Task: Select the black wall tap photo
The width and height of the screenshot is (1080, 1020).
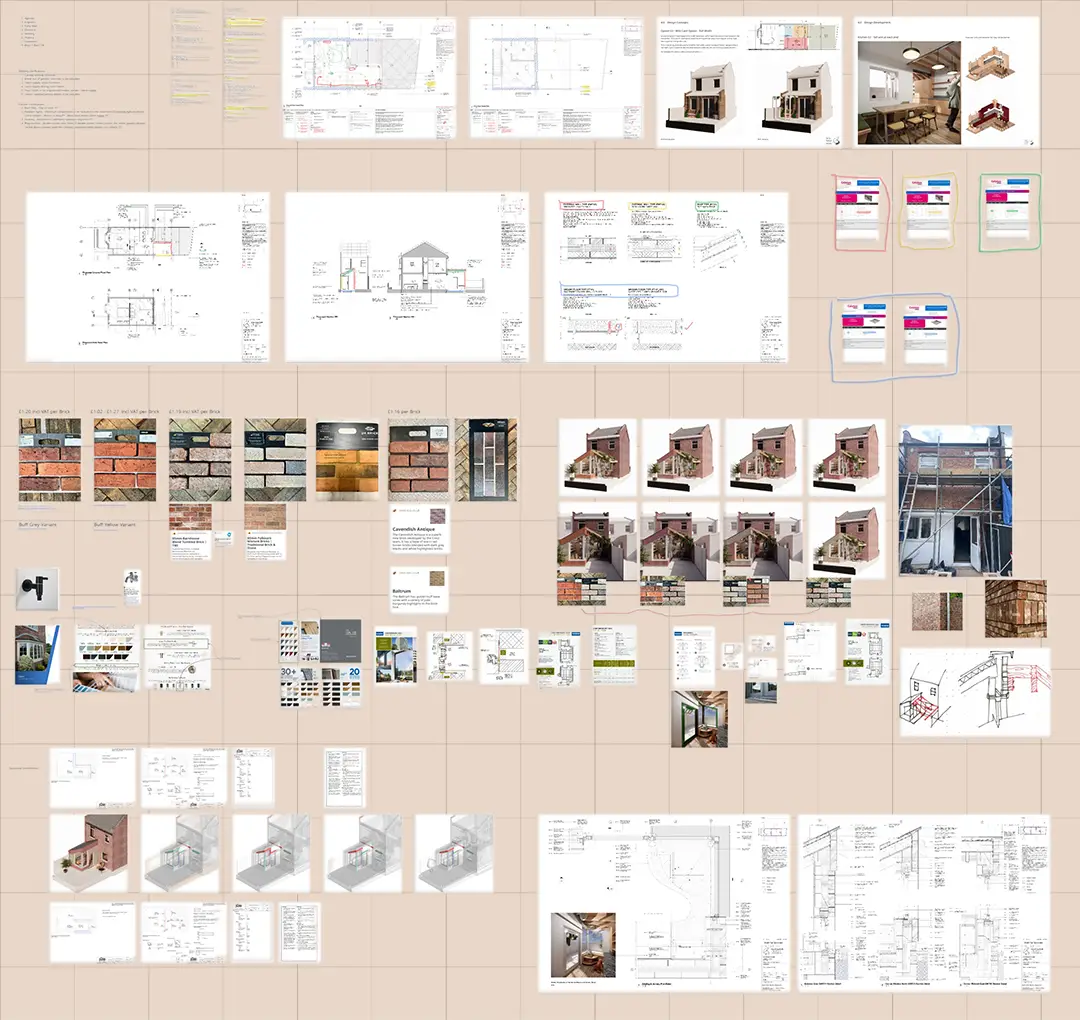Action: (x=37, y=589)
